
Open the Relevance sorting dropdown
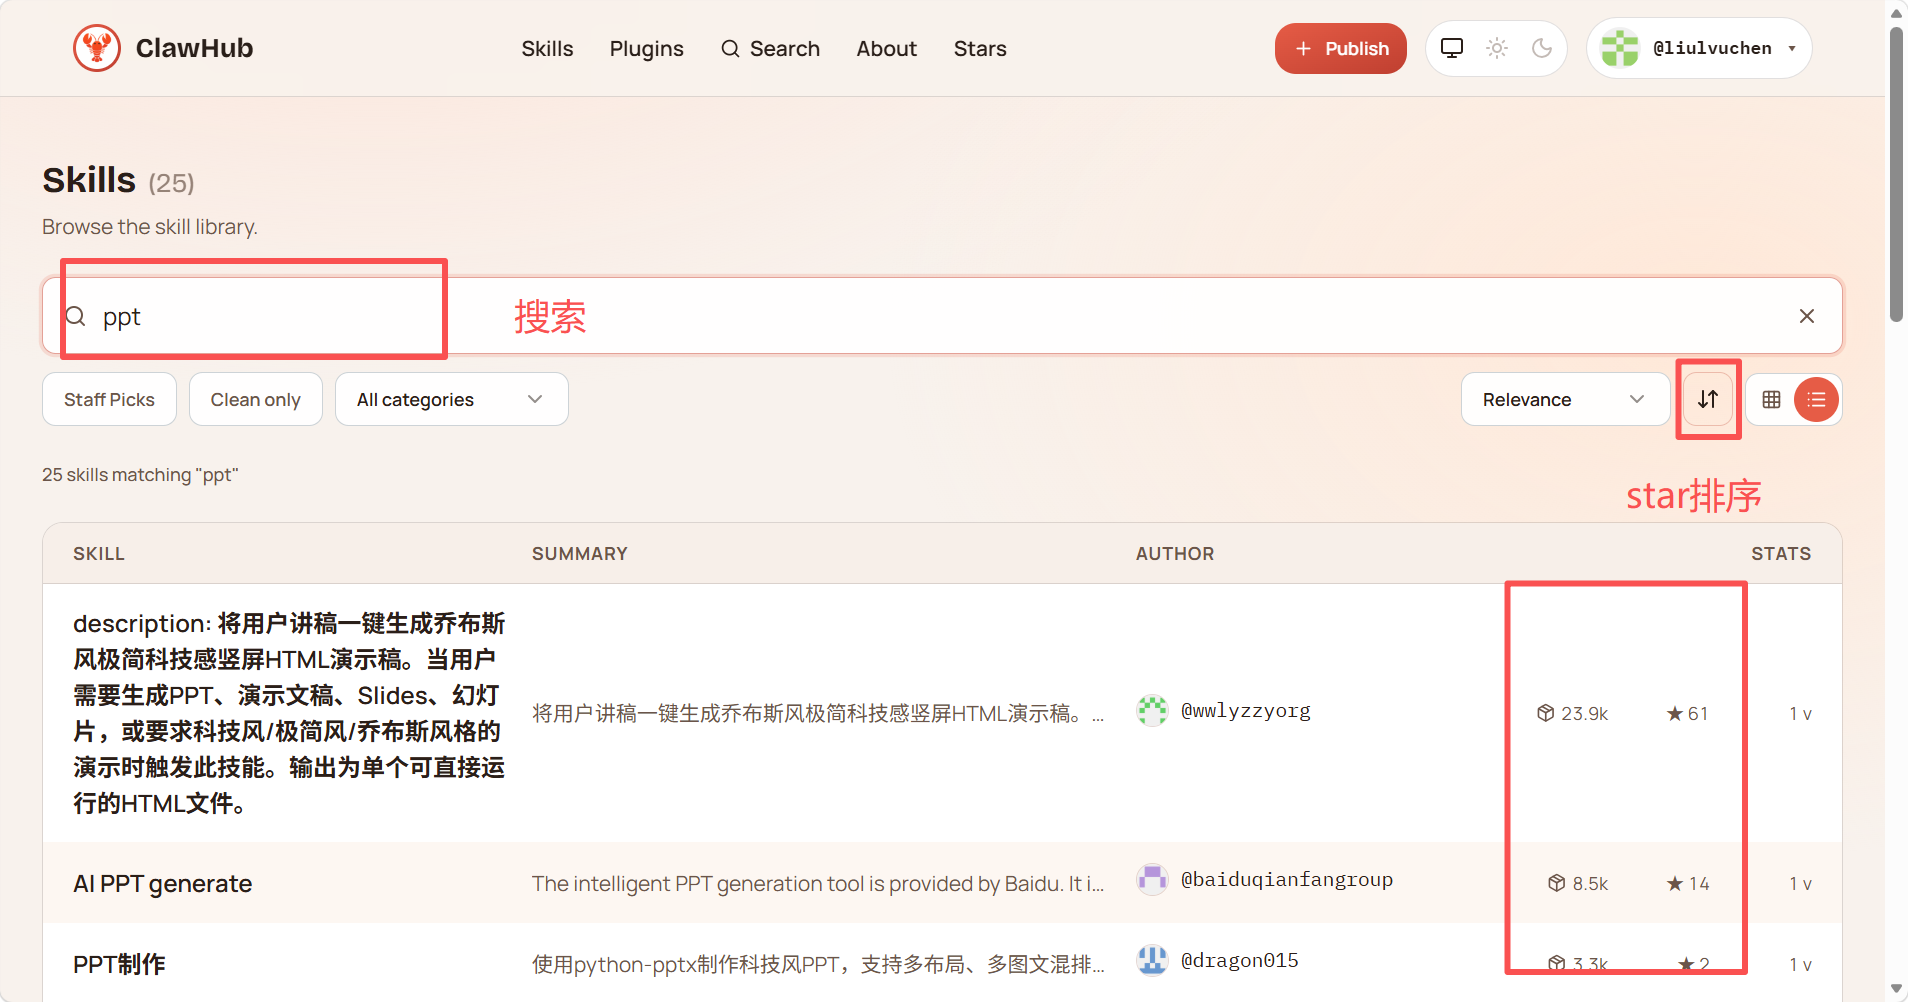1563,399
